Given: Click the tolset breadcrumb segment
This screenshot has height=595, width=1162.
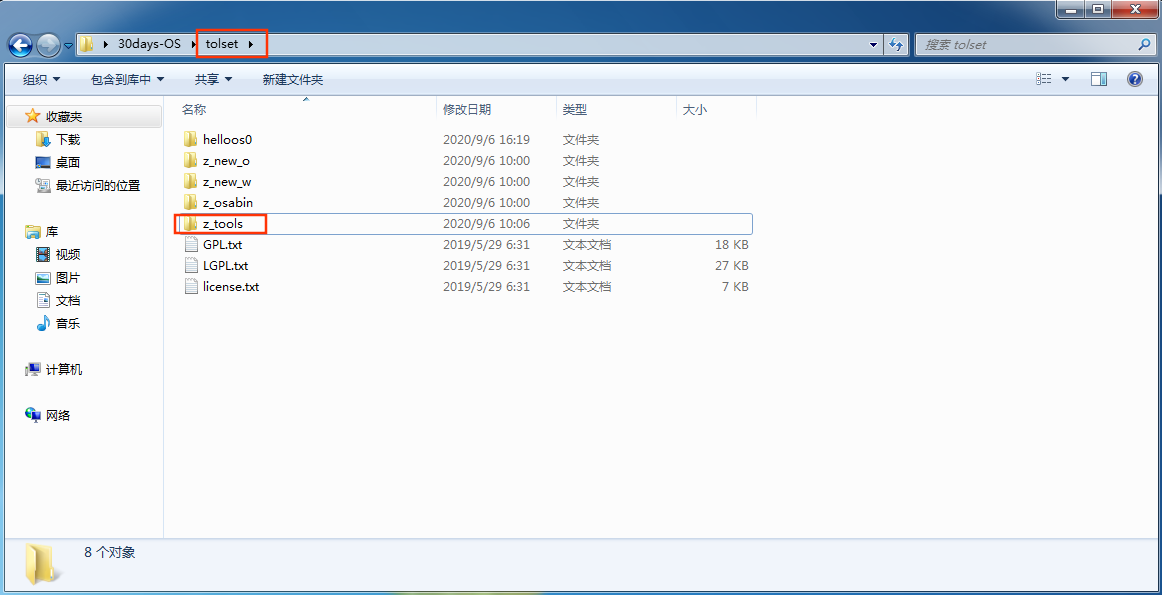Looking at the screenshot, I should [x=222, y=44].
